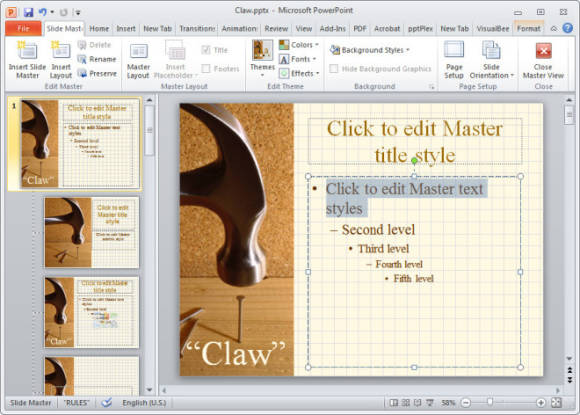The width and height of the screenshot is (580, 415).
Task: Toggle the Footers checkbox
Action: (206, 68)
